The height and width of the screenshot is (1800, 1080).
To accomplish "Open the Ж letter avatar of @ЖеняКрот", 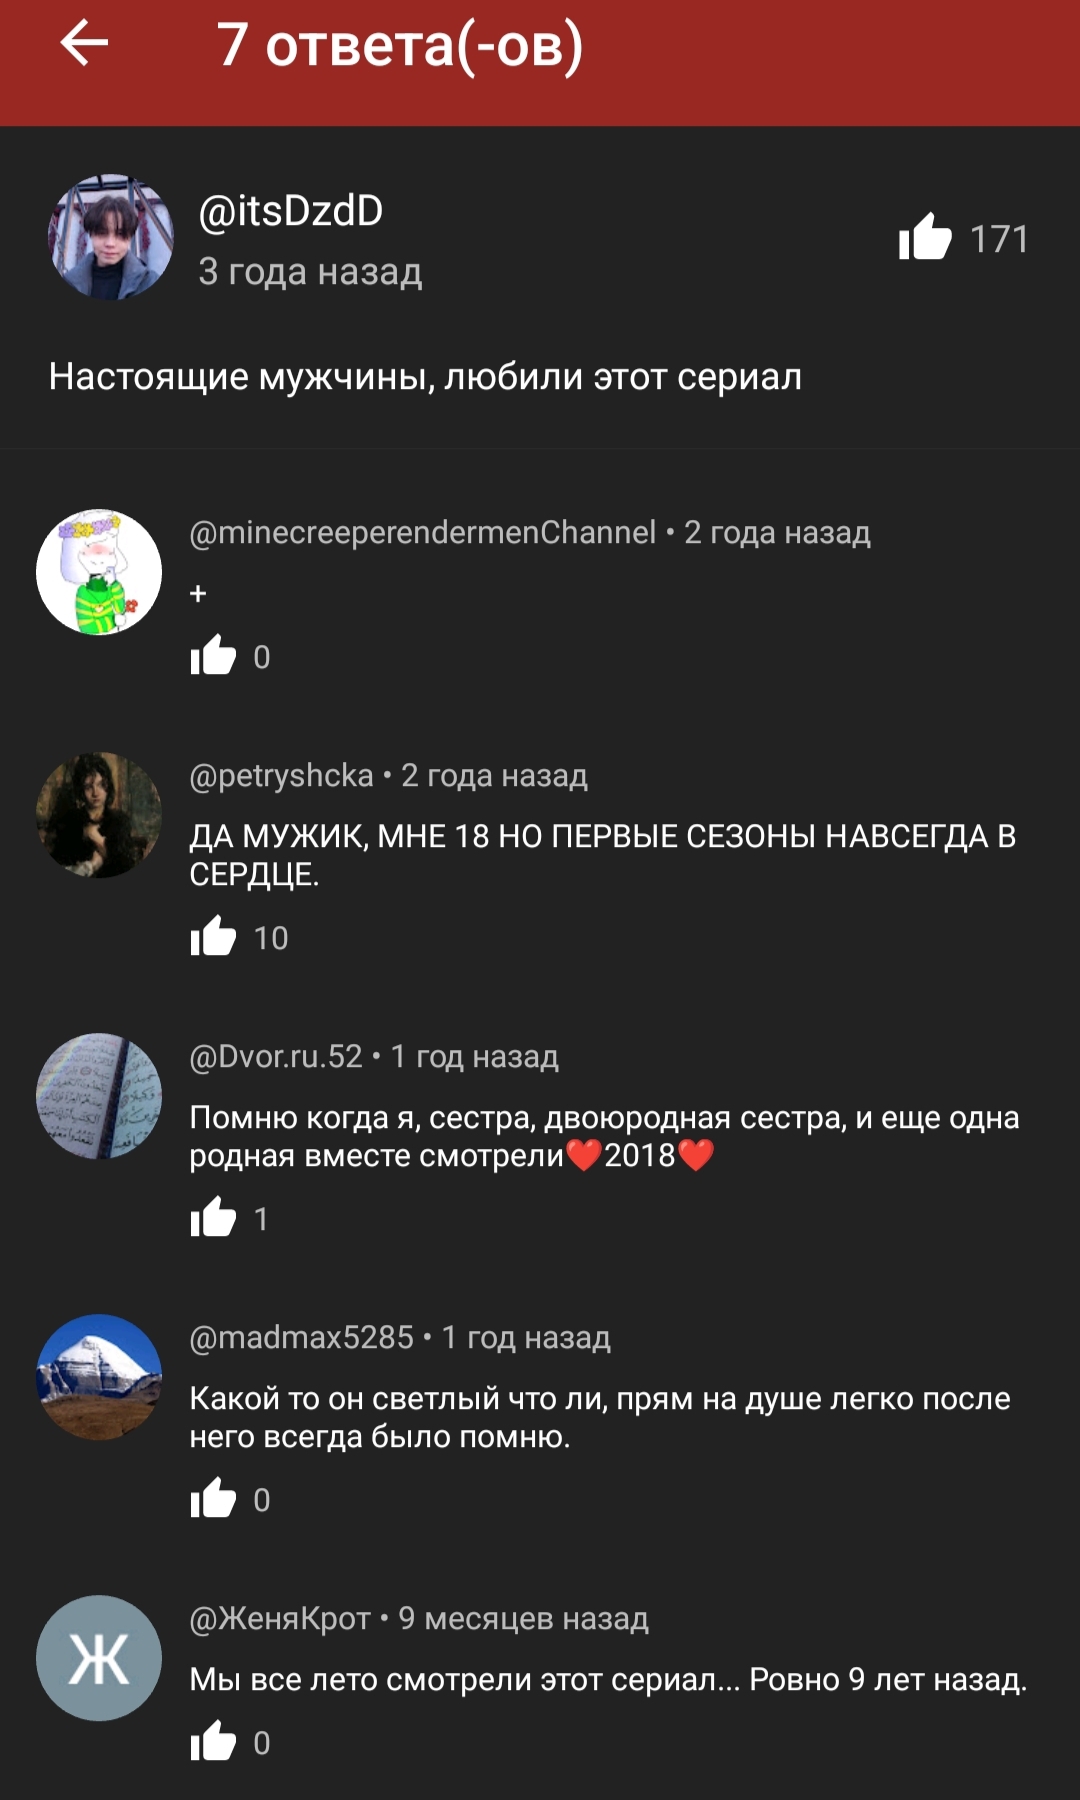I will coord(99,1658).
